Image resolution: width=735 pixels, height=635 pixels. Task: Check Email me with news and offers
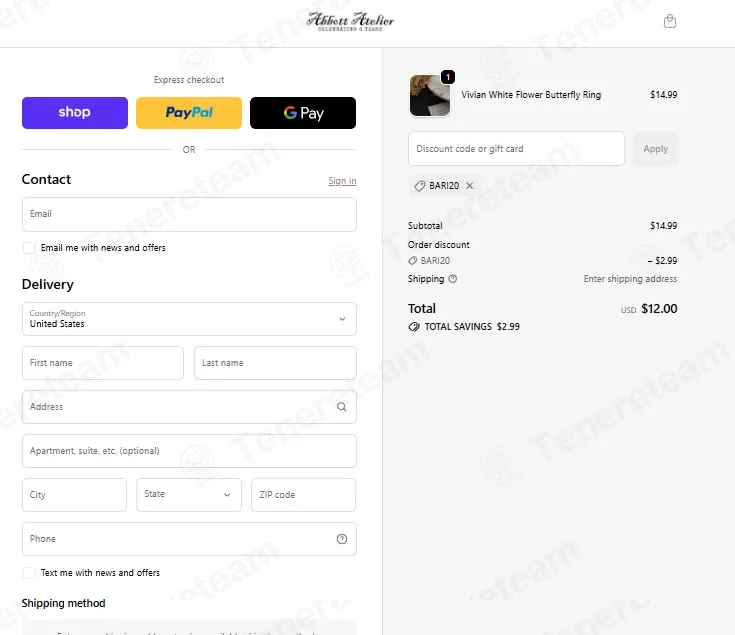coord(29,248)
